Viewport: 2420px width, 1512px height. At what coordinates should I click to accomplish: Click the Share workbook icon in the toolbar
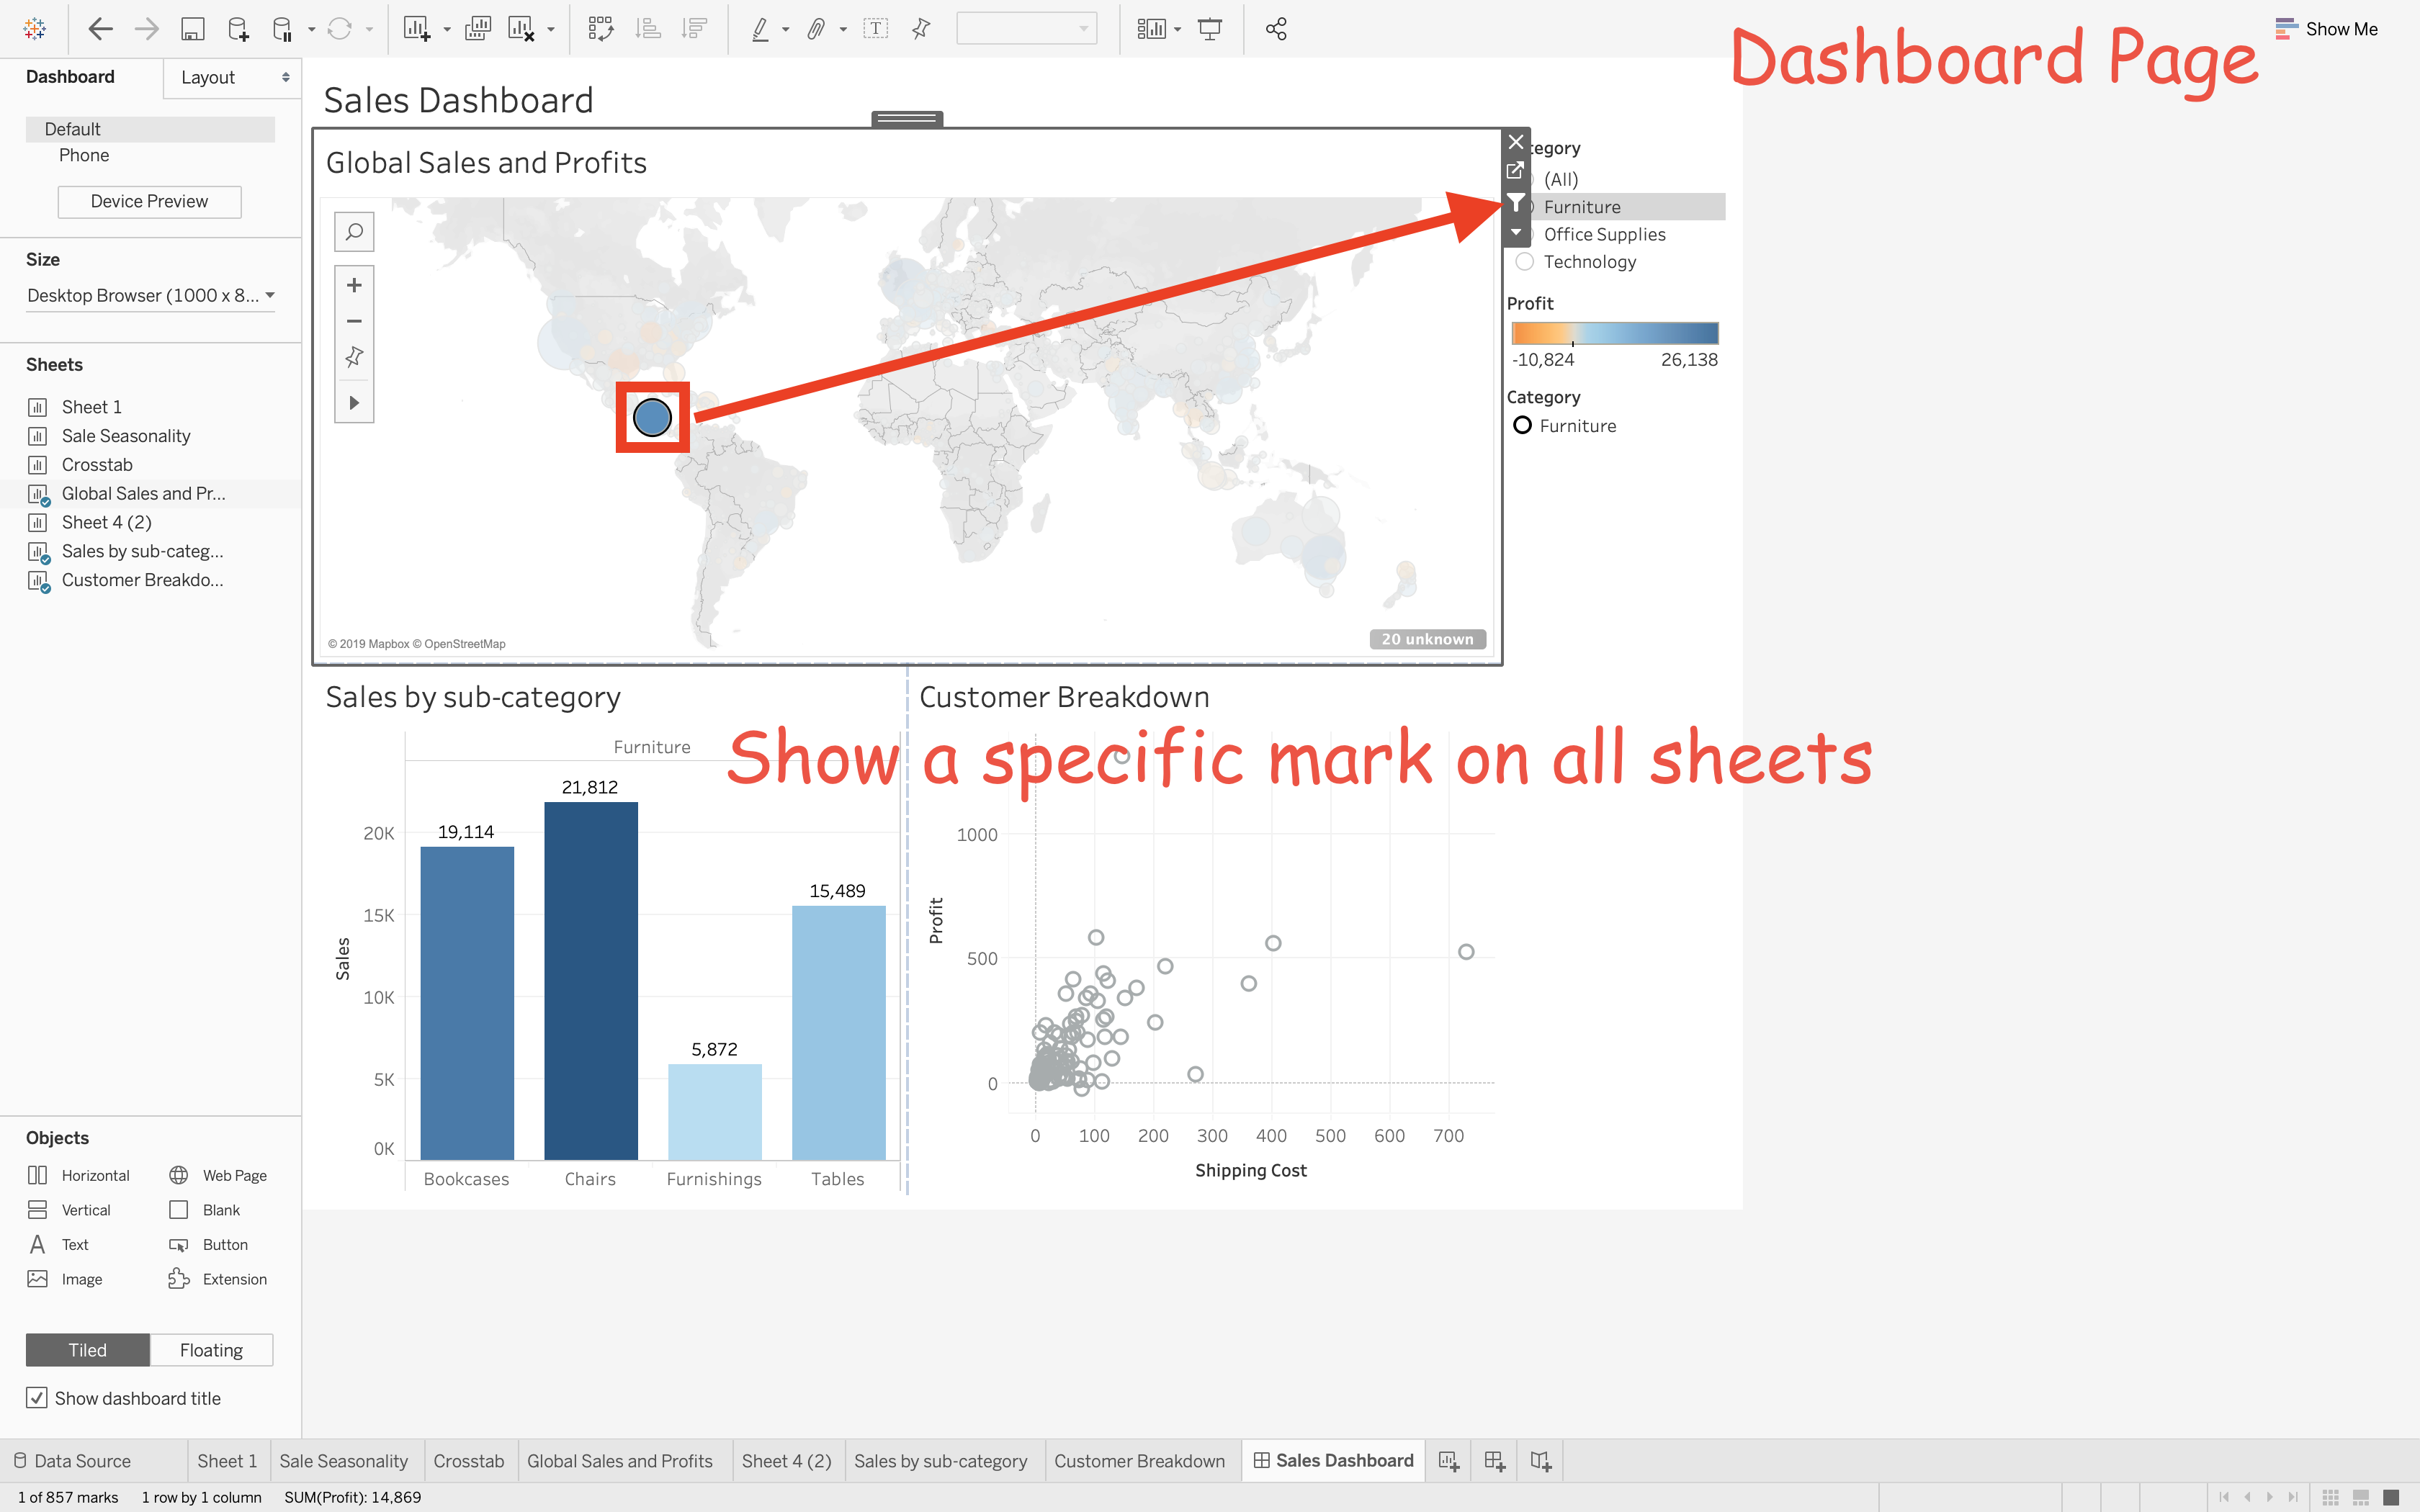[1276, 29]
